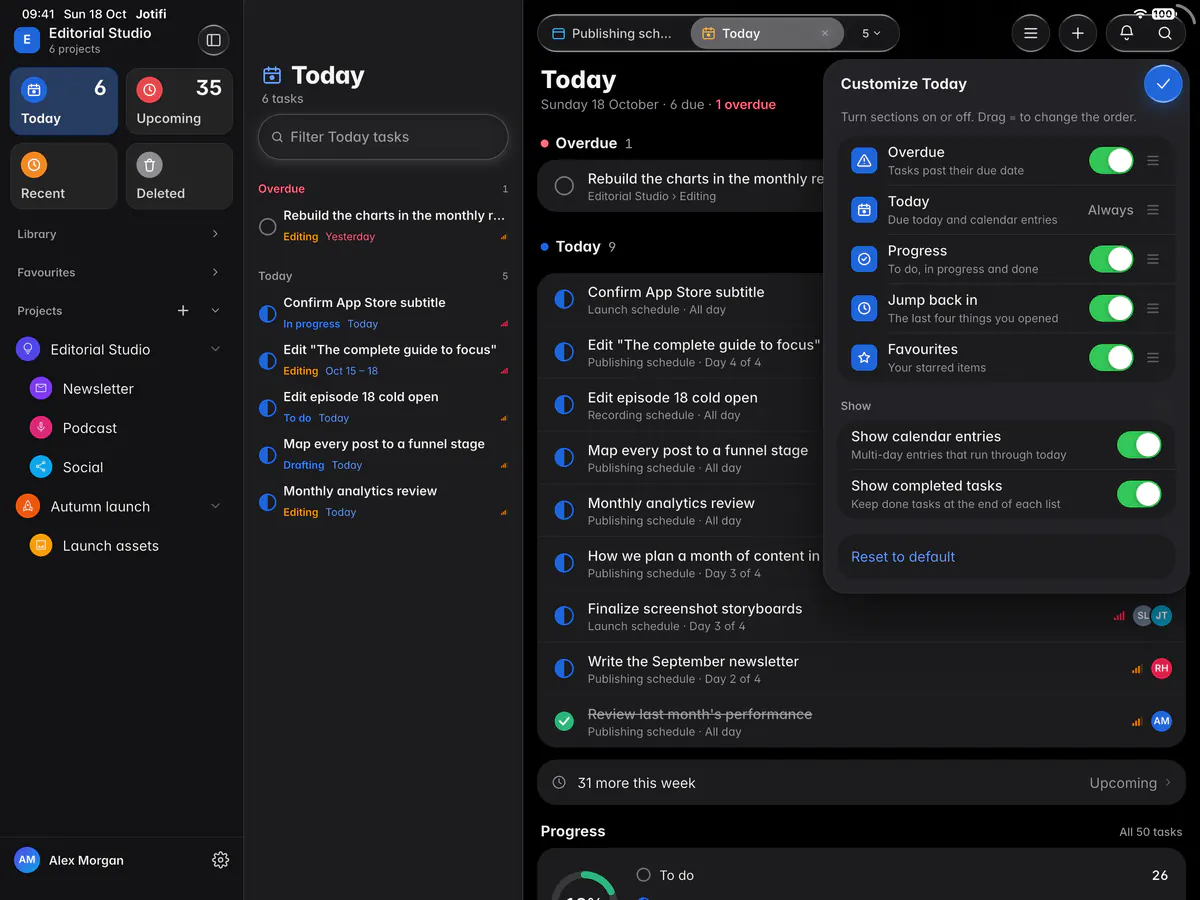The width and height of the screenshot is (1200, 900).
Task: Turn off the Progress section switch
Action: pyautogui.click(x=1111, y=259)
